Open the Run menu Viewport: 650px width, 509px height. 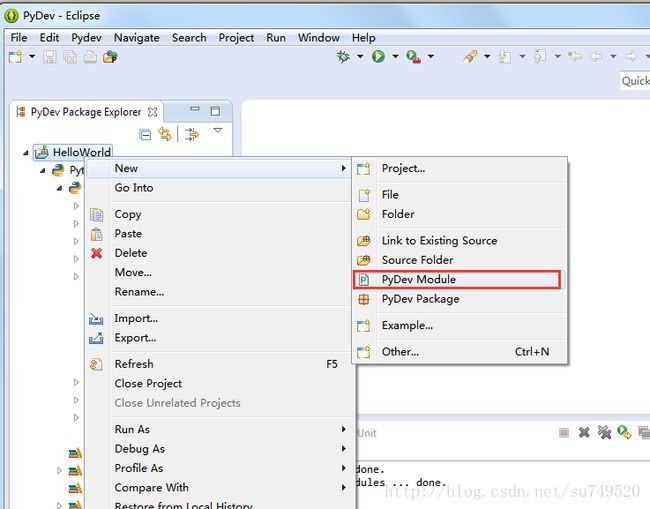276,38
